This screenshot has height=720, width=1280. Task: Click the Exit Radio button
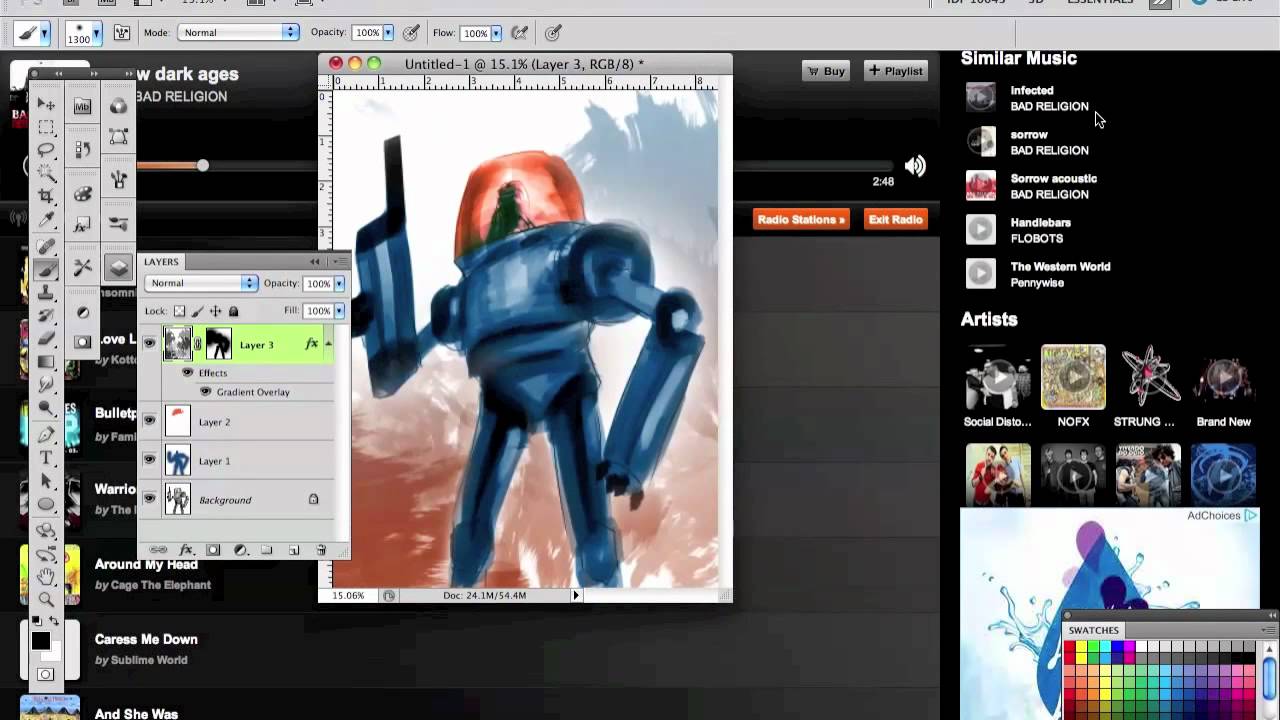[x=895, y=220]
